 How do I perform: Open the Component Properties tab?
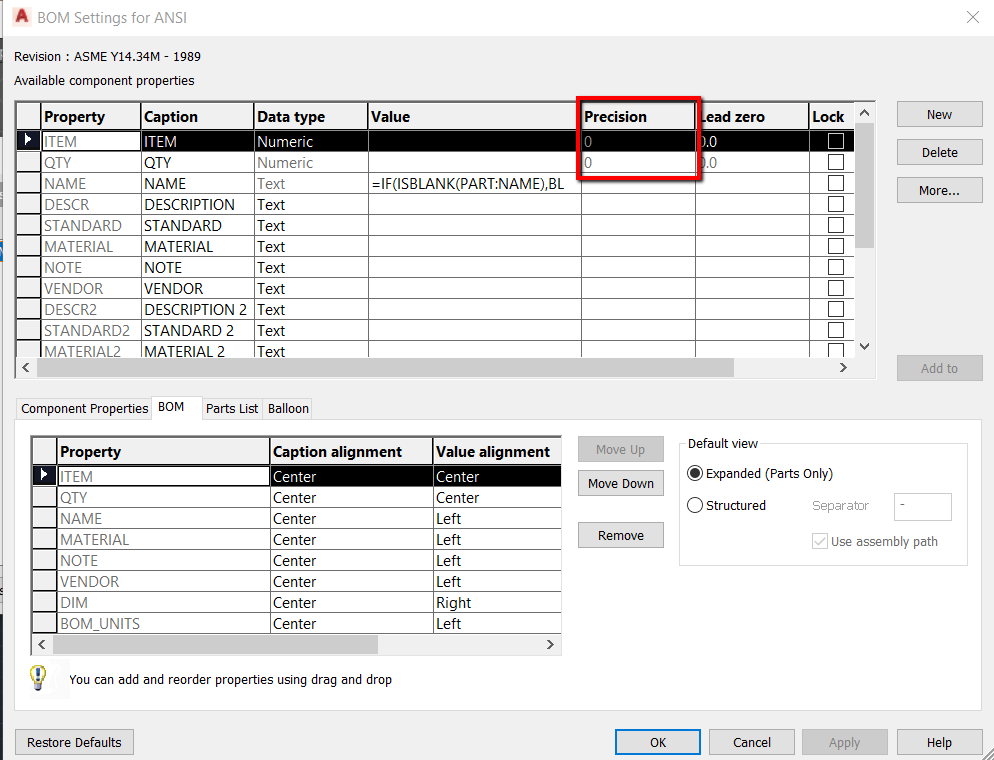(x=84, y=408)
